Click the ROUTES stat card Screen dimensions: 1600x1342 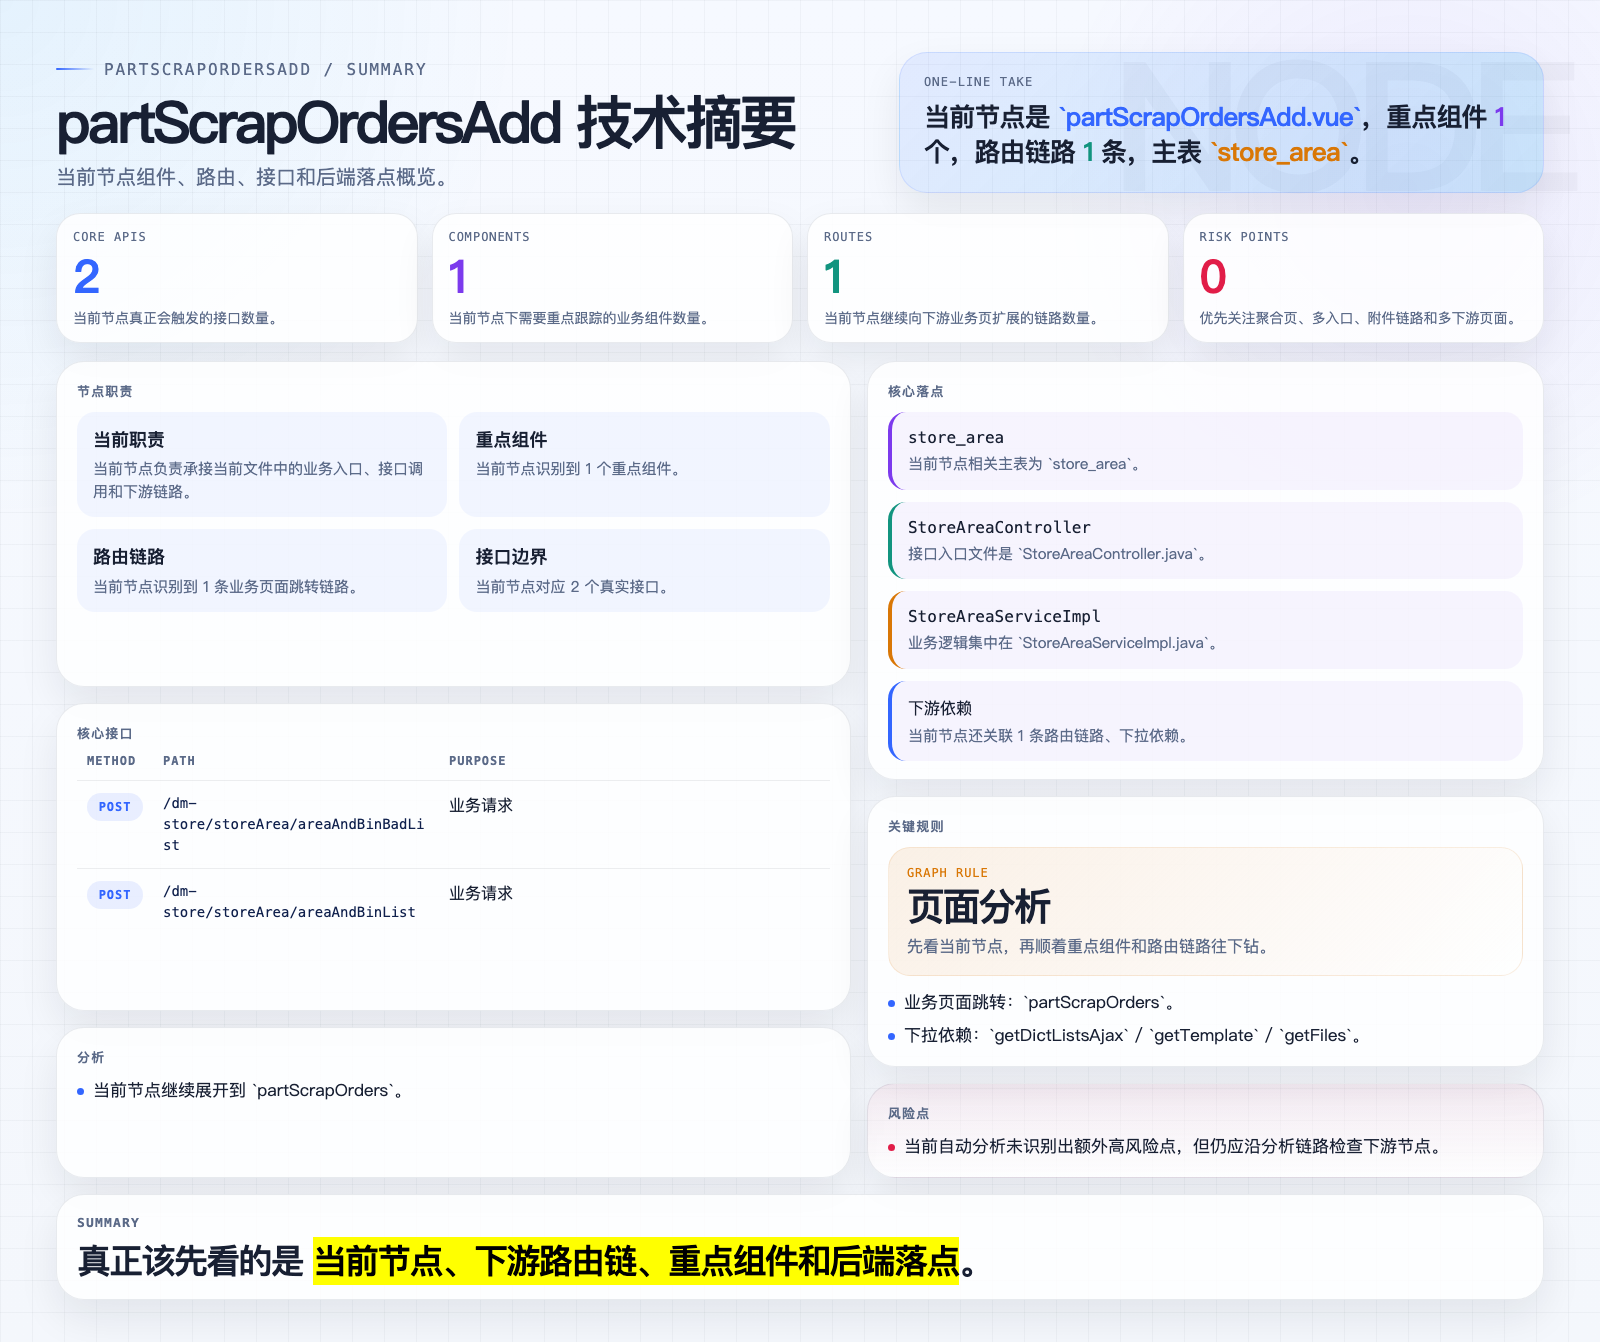pyautogui.click(x=988, y=278)
